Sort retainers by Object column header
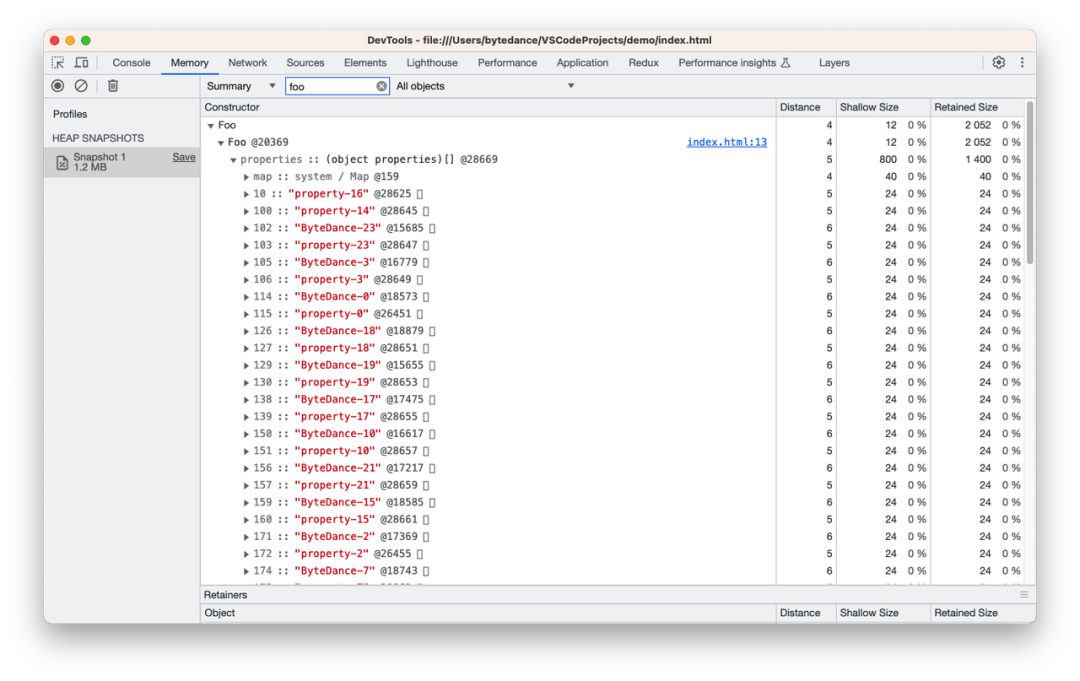Image resolution: width=1080 pixels, height=681 pixels. (488, 613)
